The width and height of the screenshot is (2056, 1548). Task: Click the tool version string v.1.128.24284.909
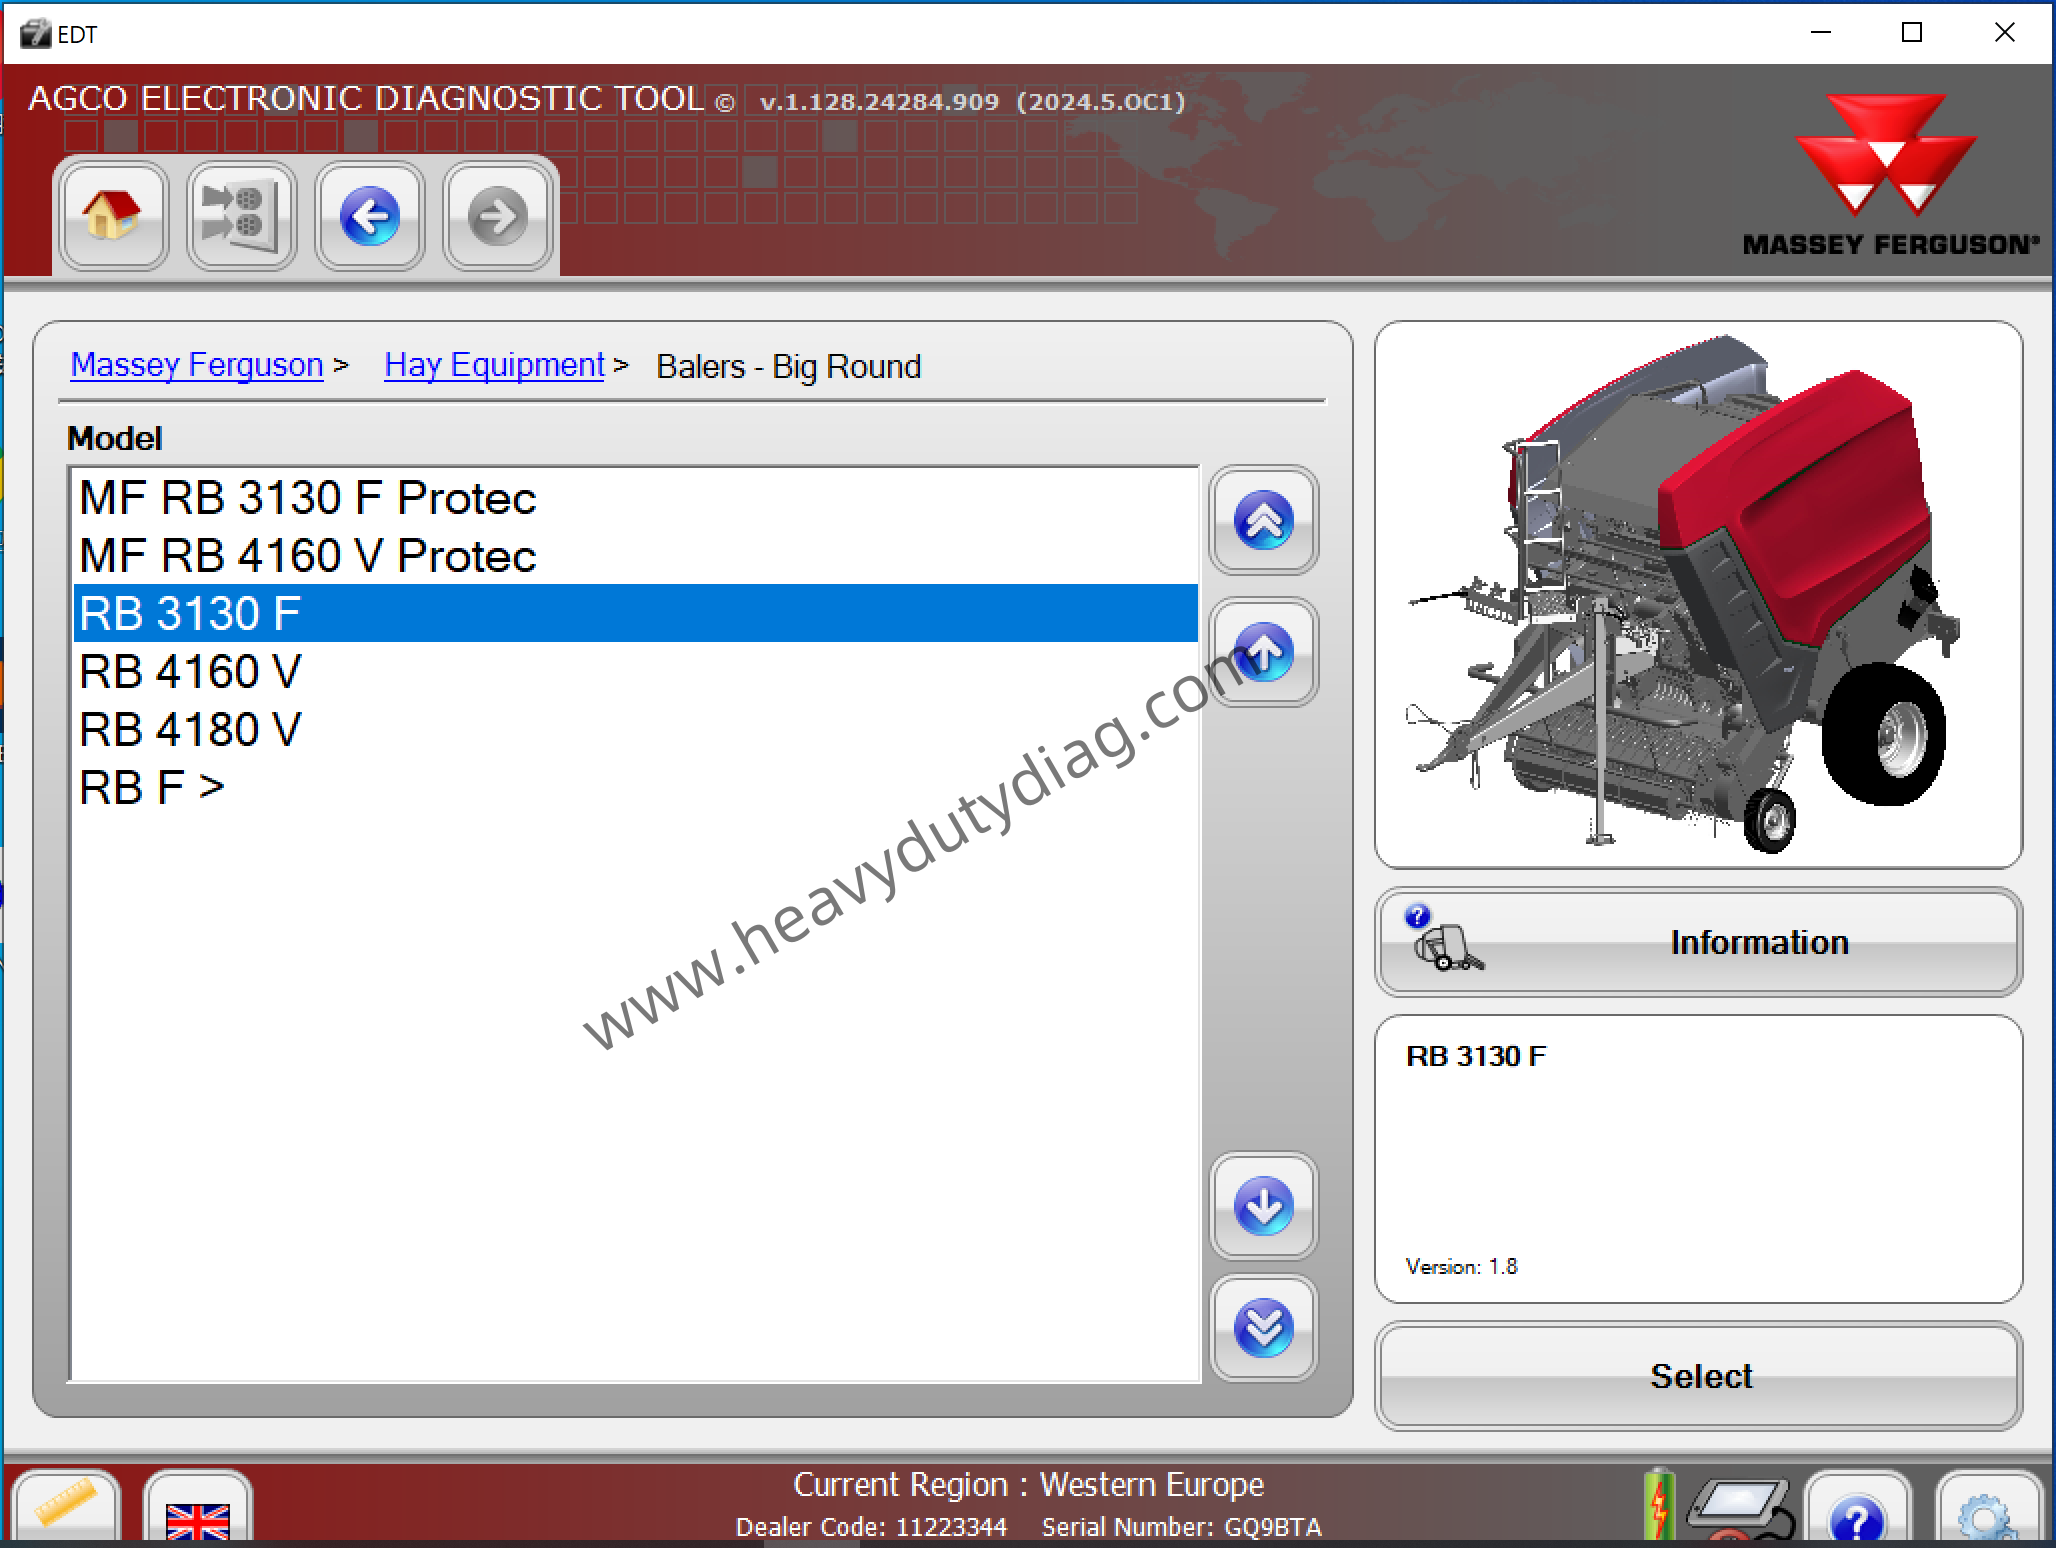point(879,101)
